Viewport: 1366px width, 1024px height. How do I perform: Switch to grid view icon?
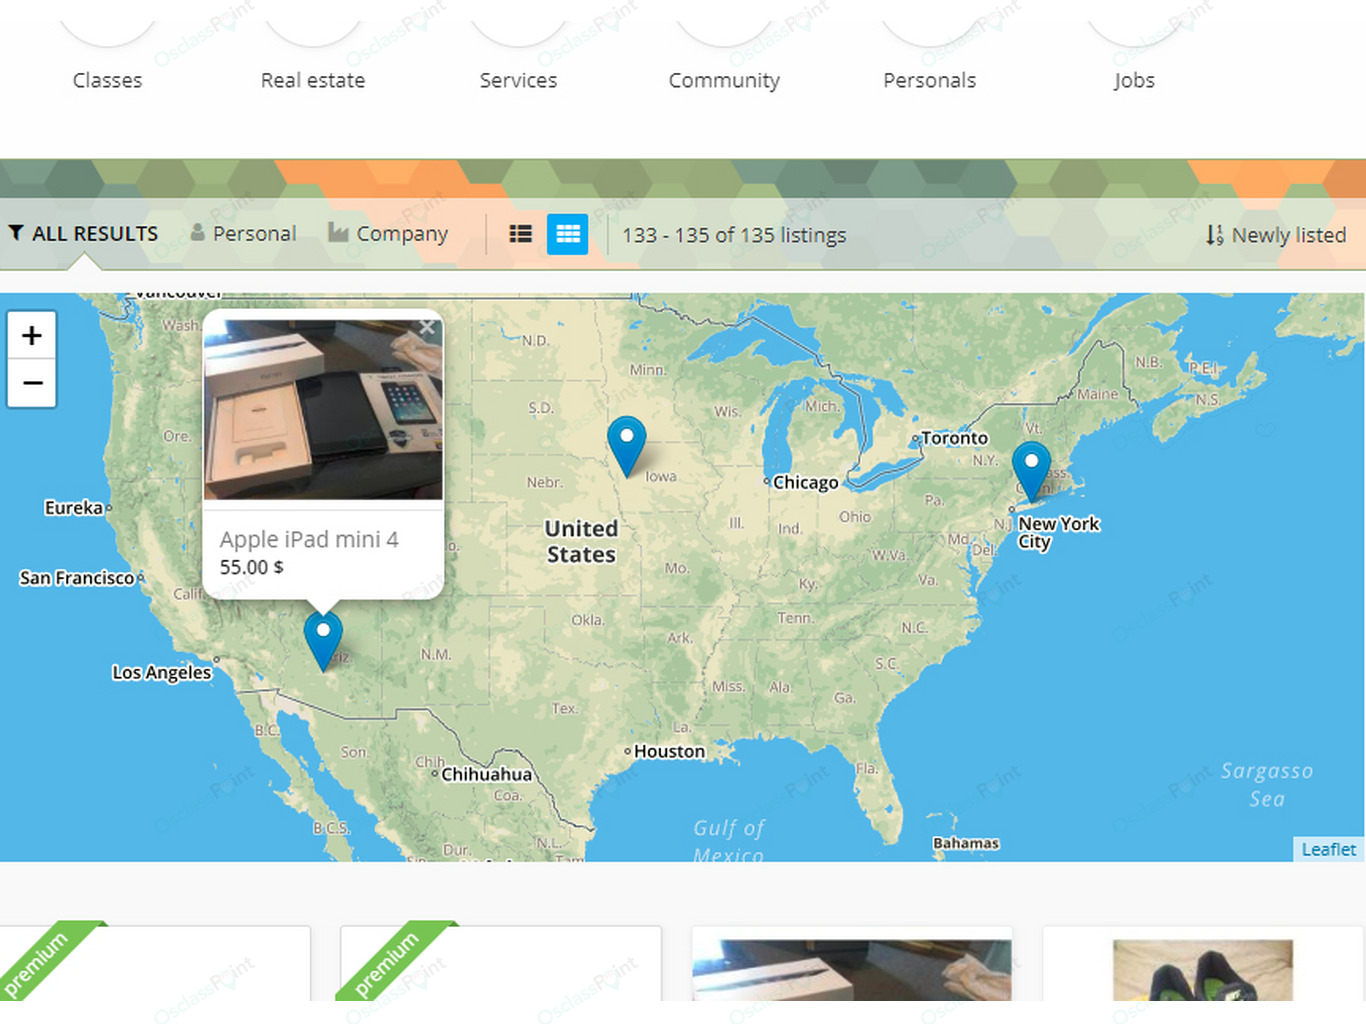click(568, 234)
